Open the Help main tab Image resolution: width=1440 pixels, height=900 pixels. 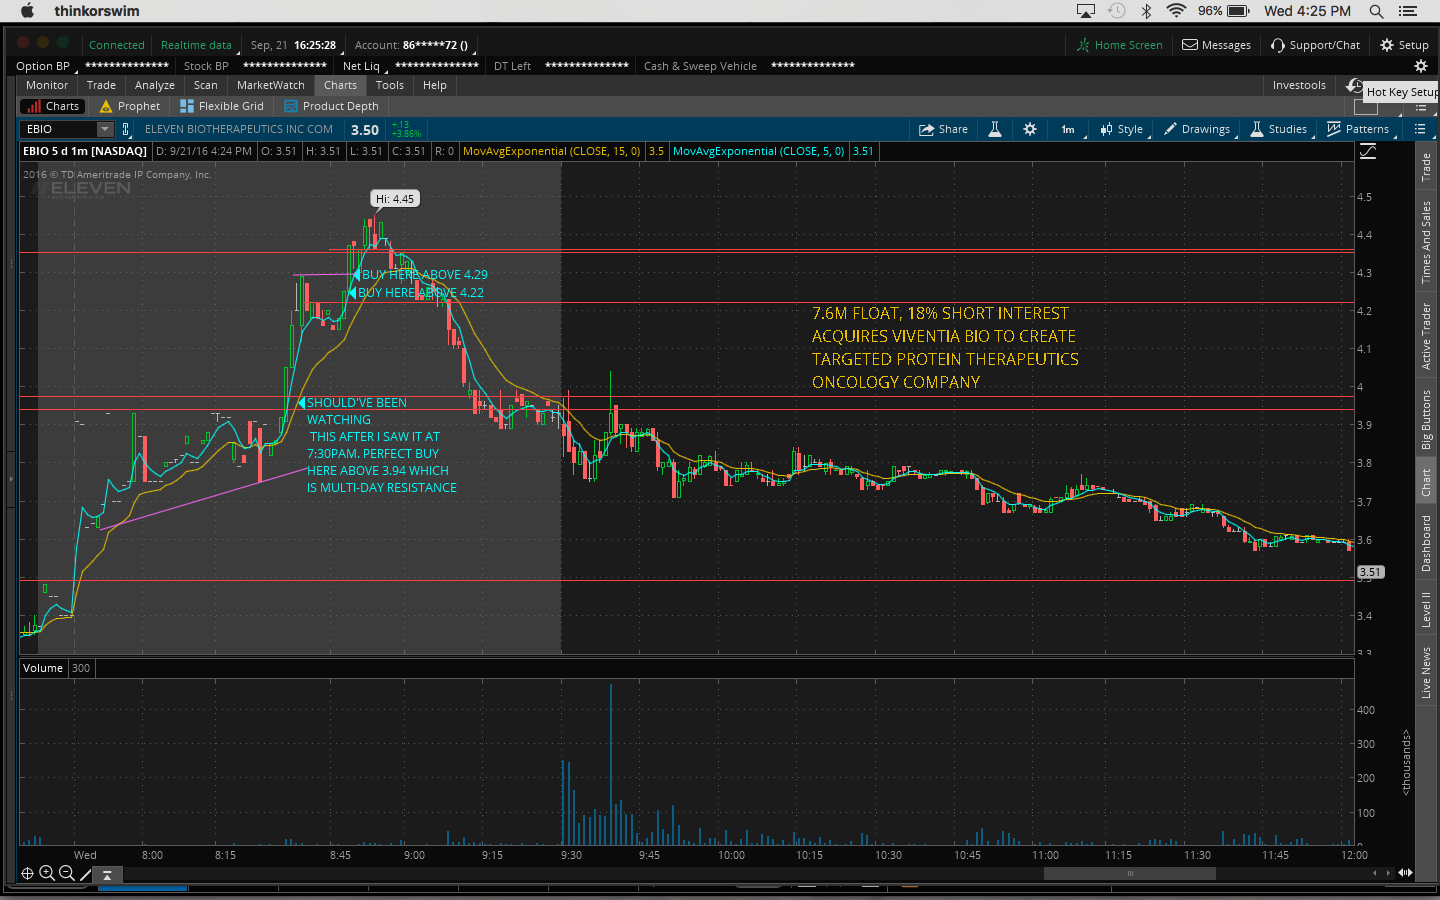click(435, 85)
